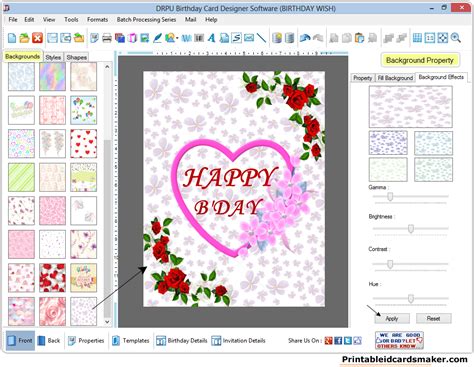Click the 'We are good or bad' feedback banner
The width and height of the screenshot is (474, 367).
tap(399, 340)
